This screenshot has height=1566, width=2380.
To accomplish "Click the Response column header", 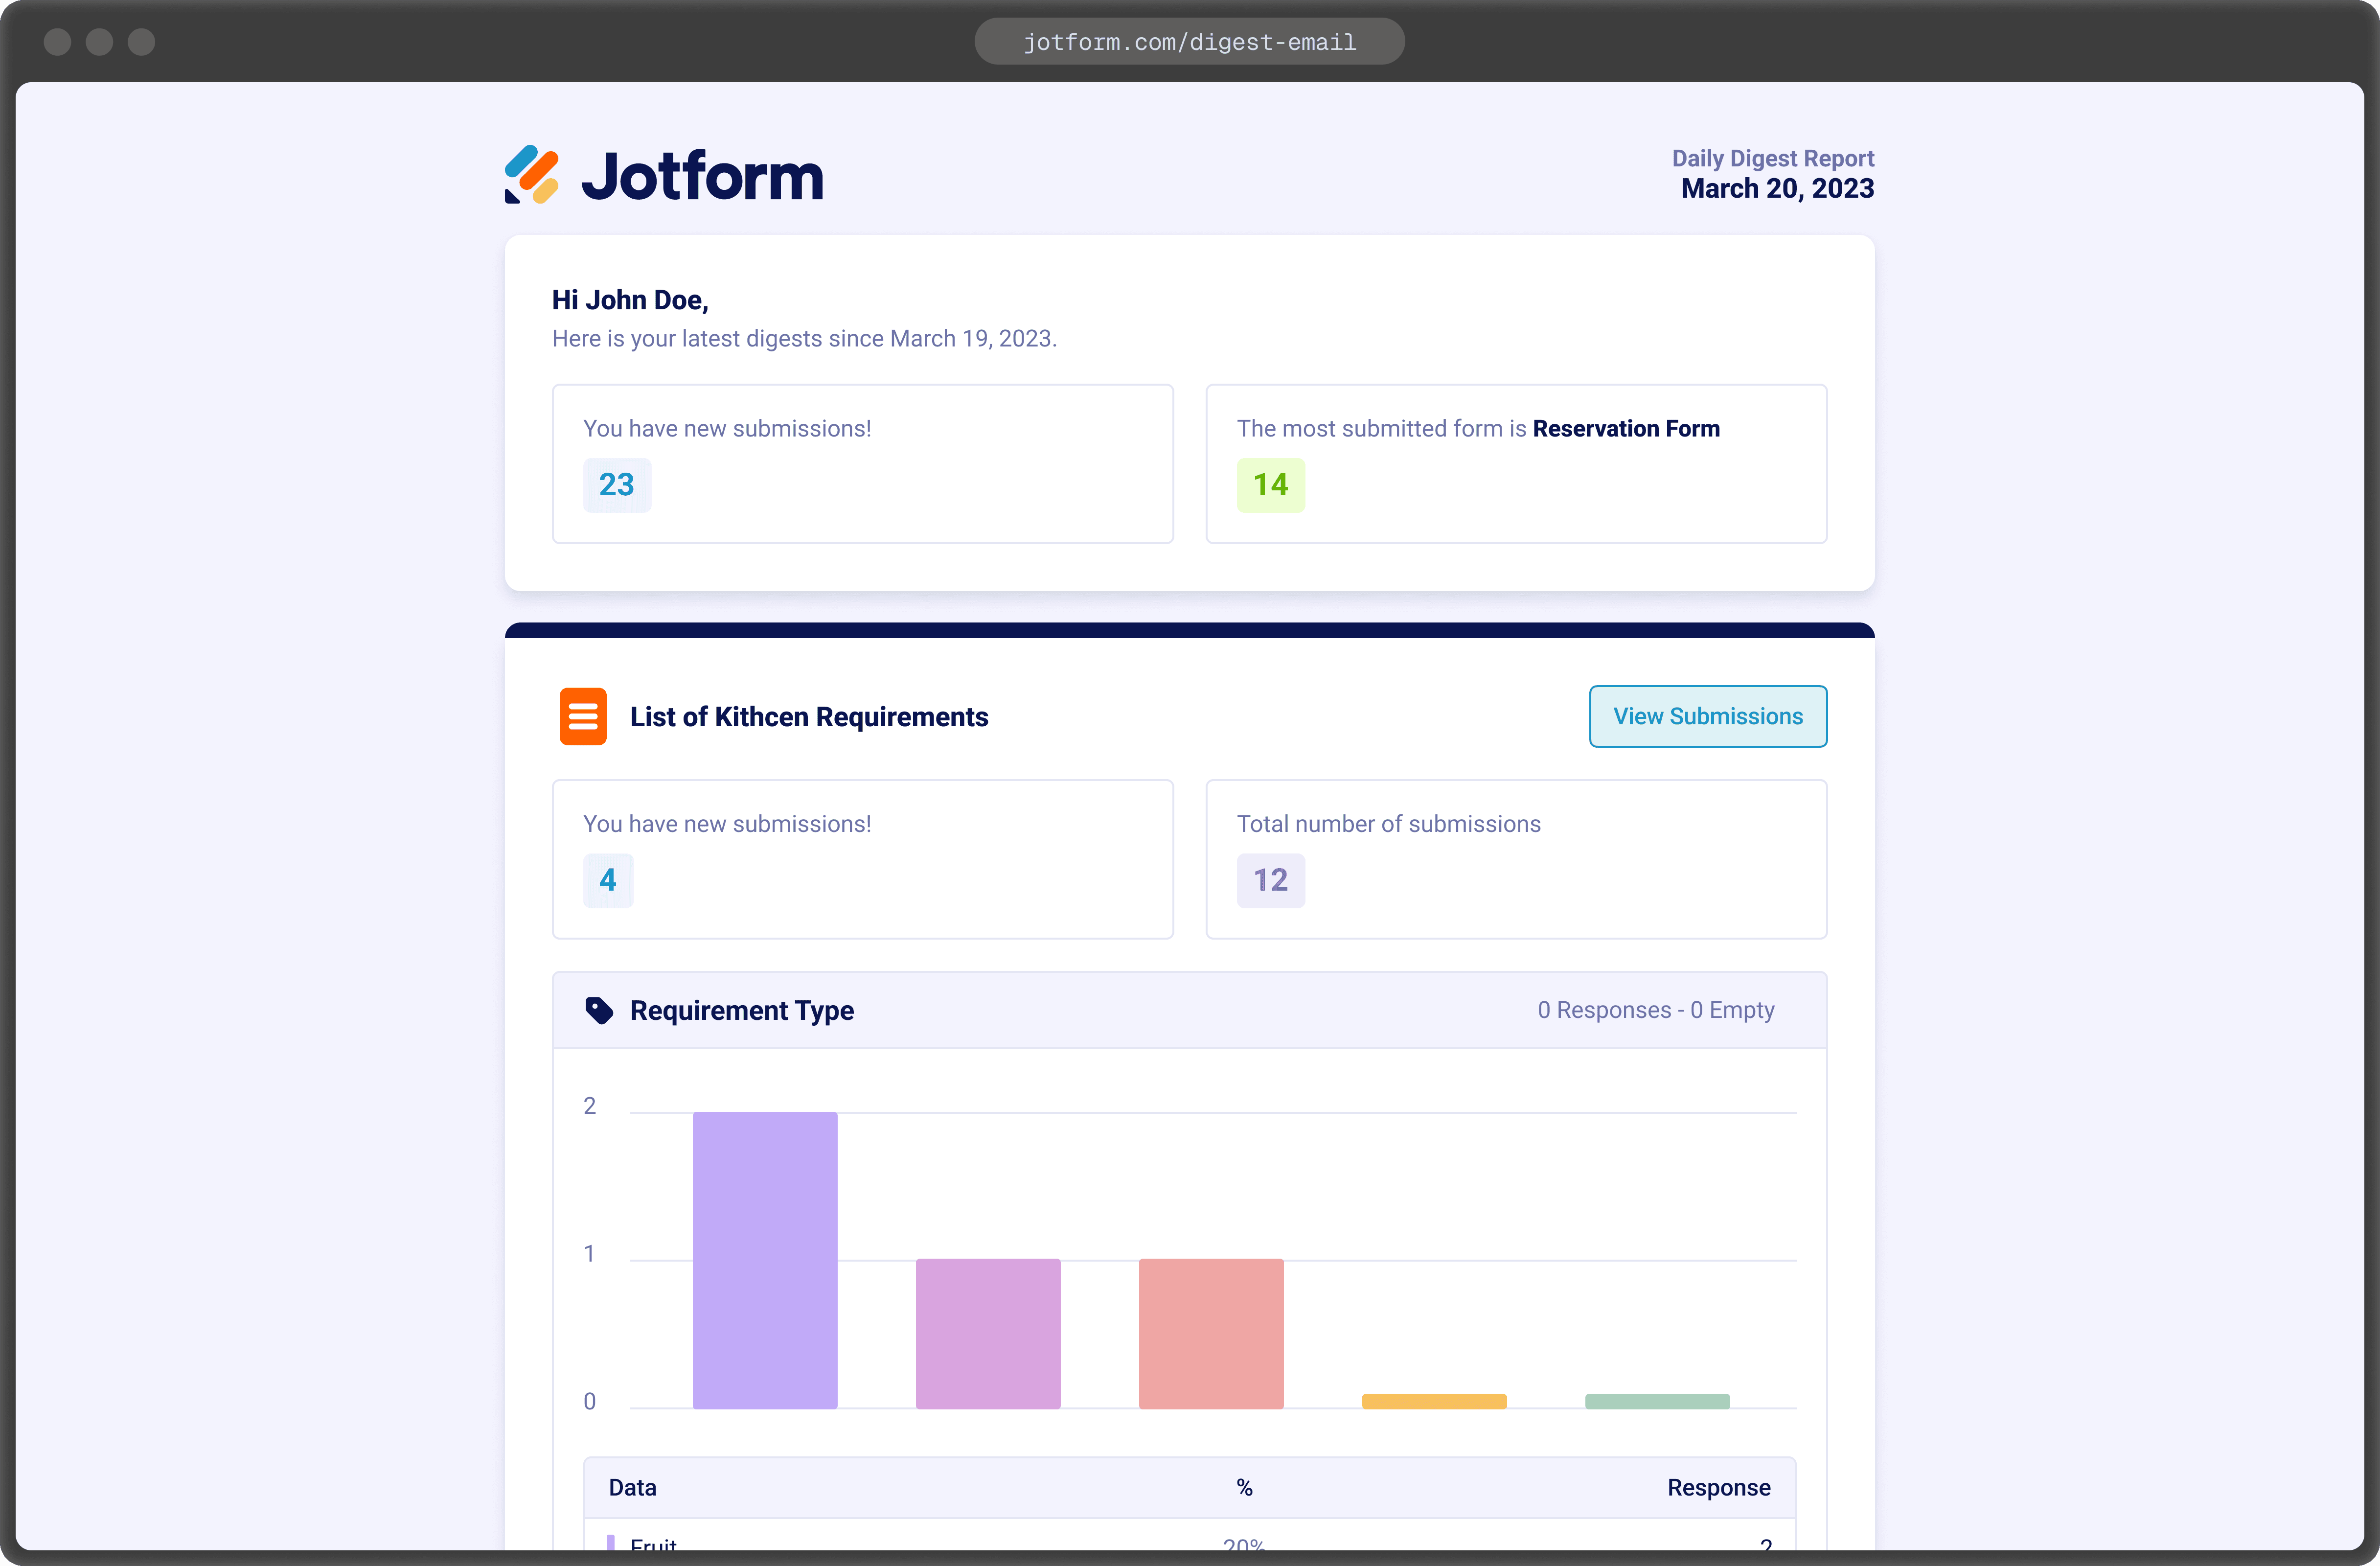I will click(1718, 1487).
